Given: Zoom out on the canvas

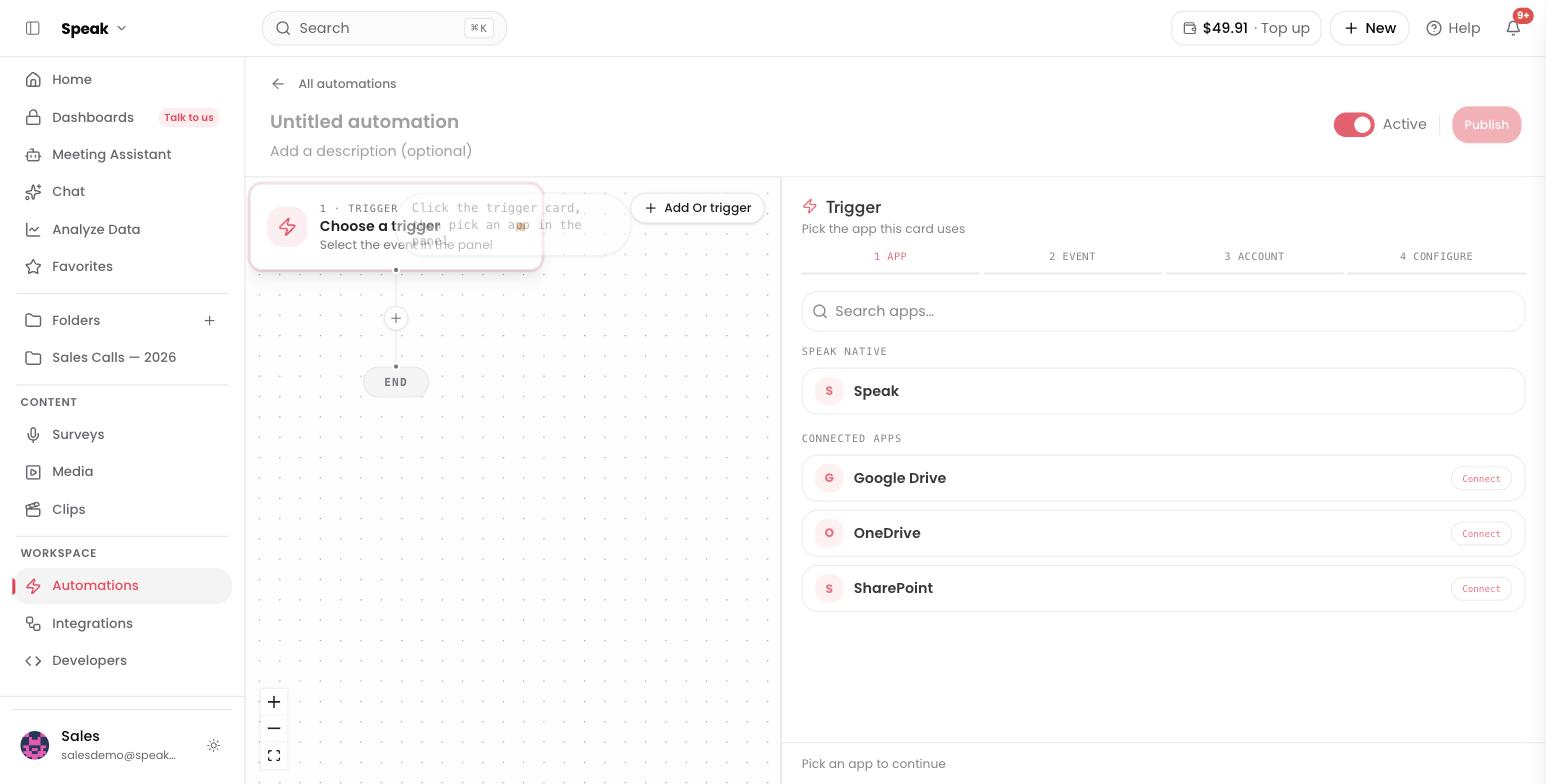Looking at the screenshot, I should [x=274, y=729].
